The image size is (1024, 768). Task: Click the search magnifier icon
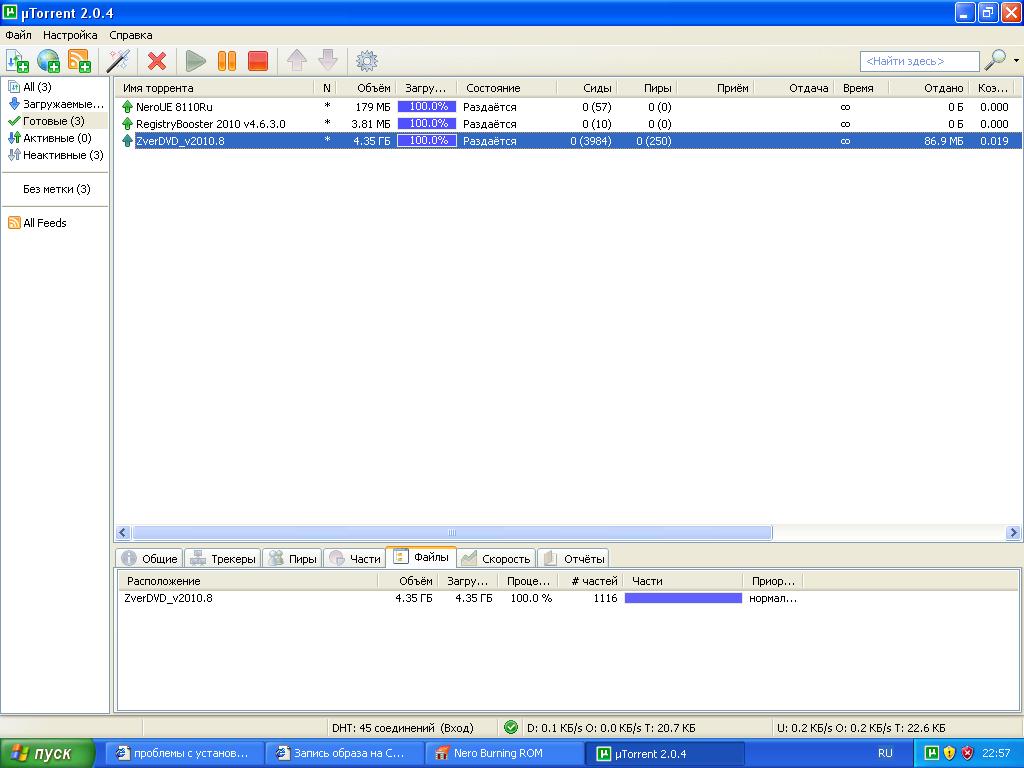coord(995,60)
